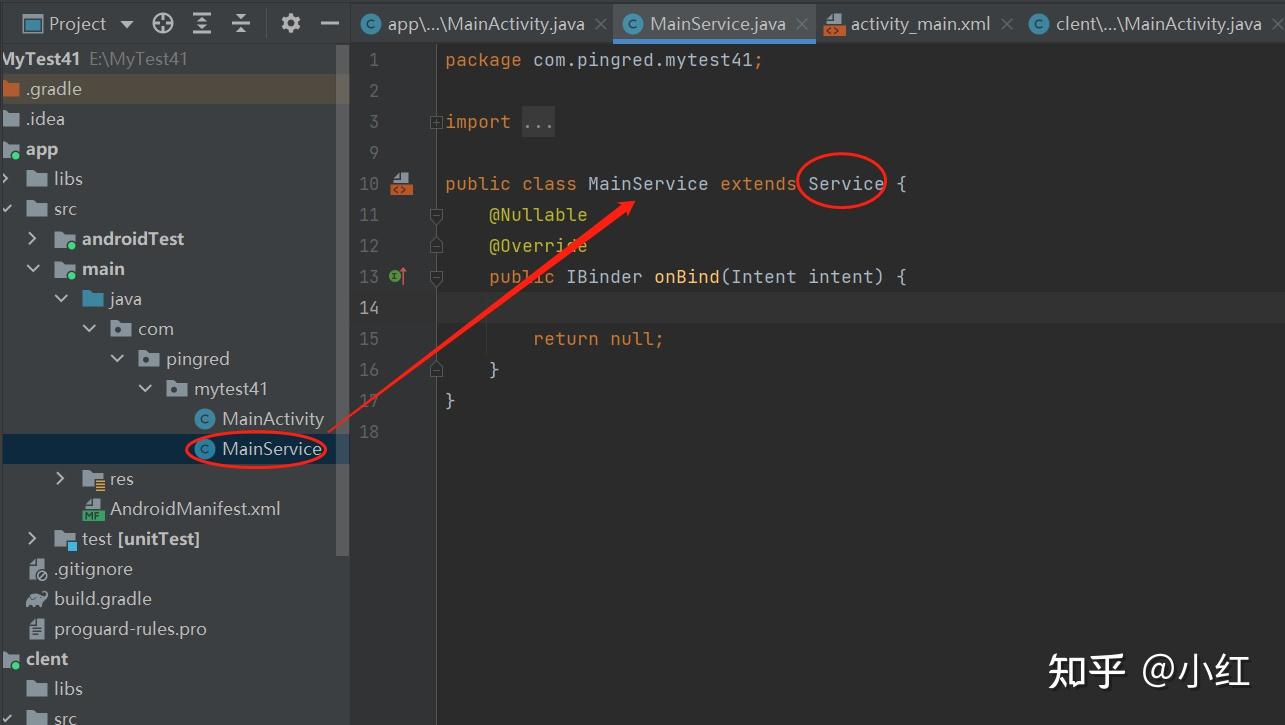Screen dimensions: 1285x725
Task: Select the clent module
Action: click(47, 659)
